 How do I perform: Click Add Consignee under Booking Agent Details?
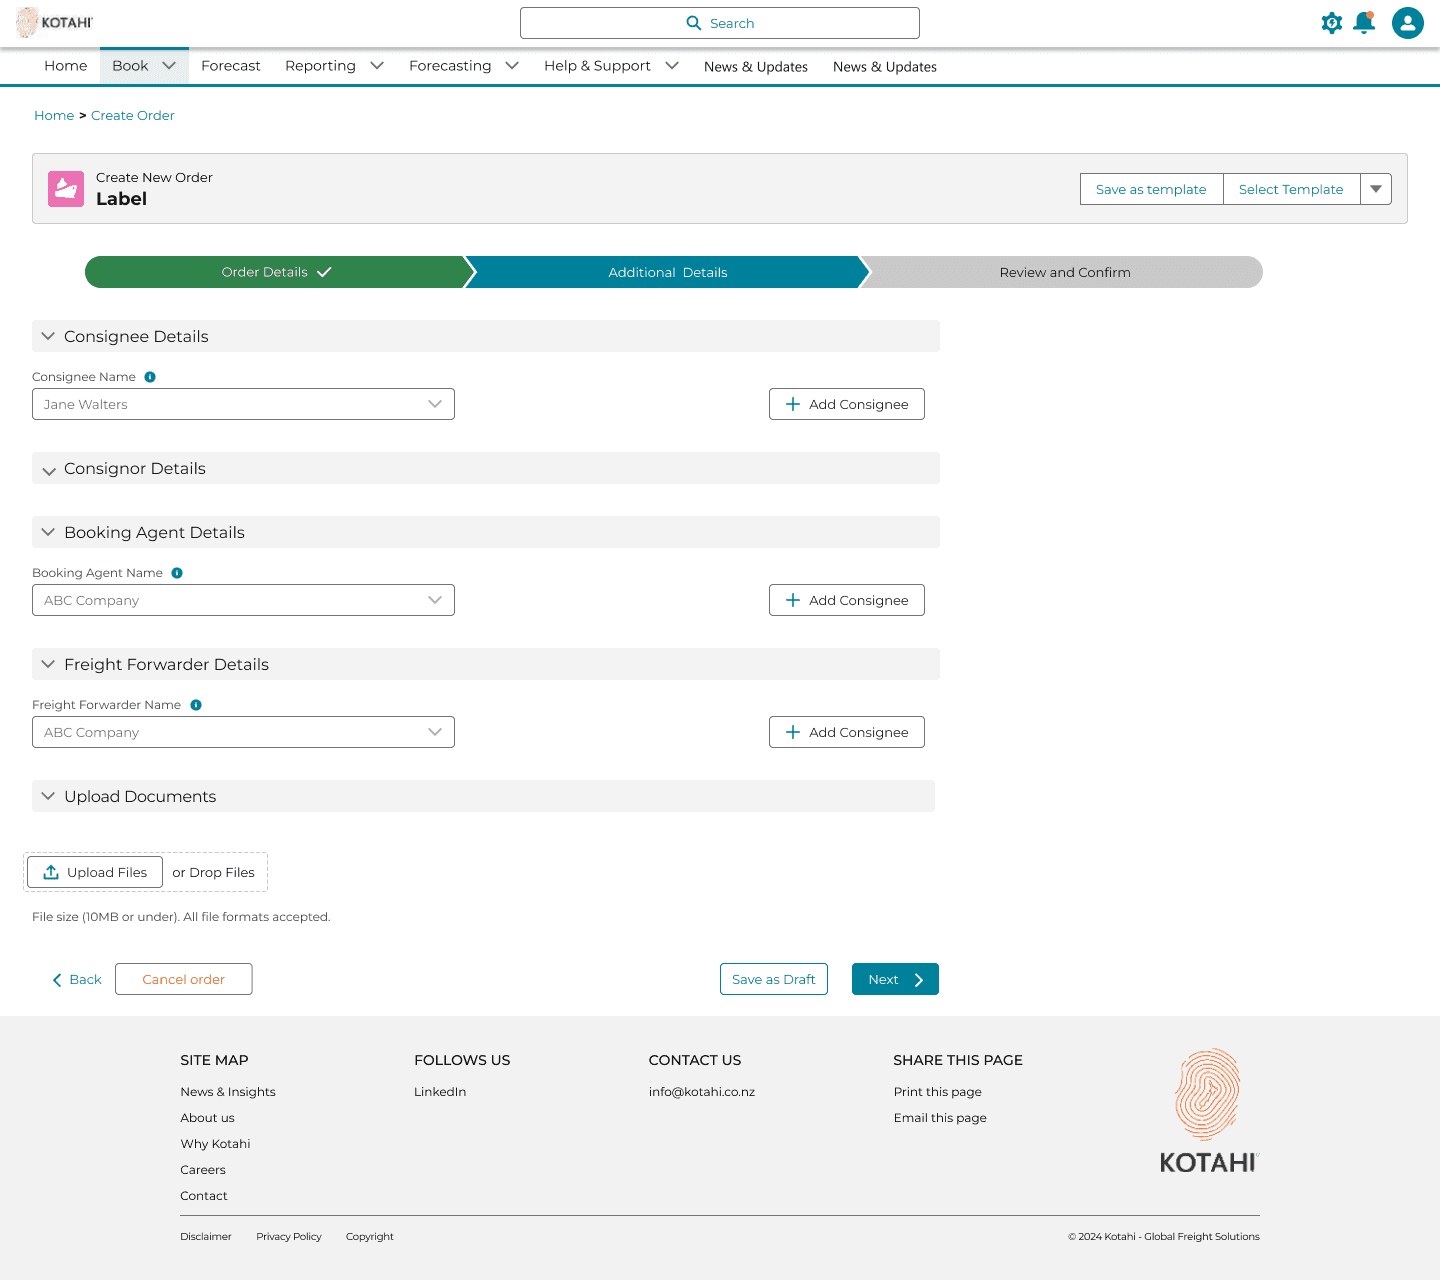pos(847,600)
